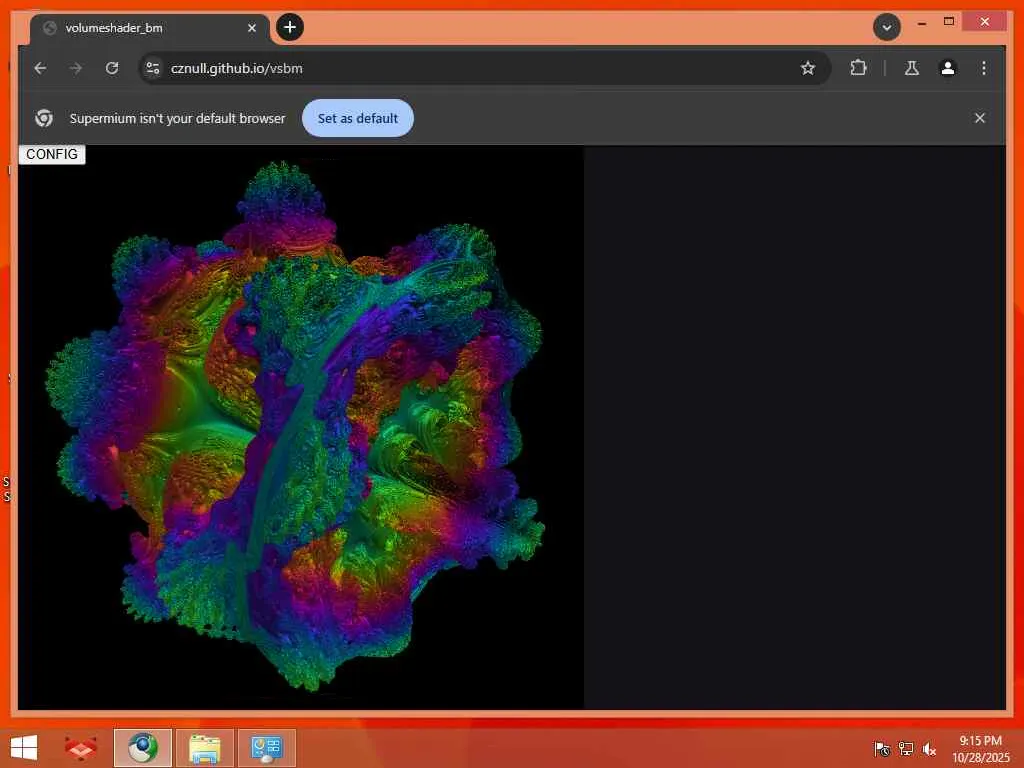Screen dimensions: 1024x768
Task: Open site information icon in address bar
Action: [153, 68]
